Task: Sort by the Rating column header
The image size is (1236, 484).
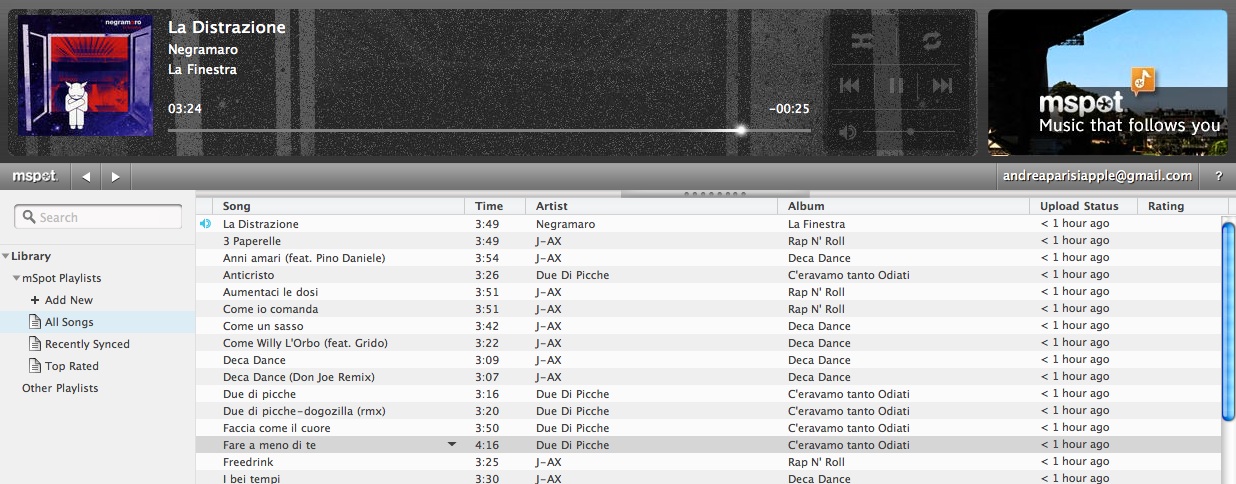Action: click(1184, 206)
